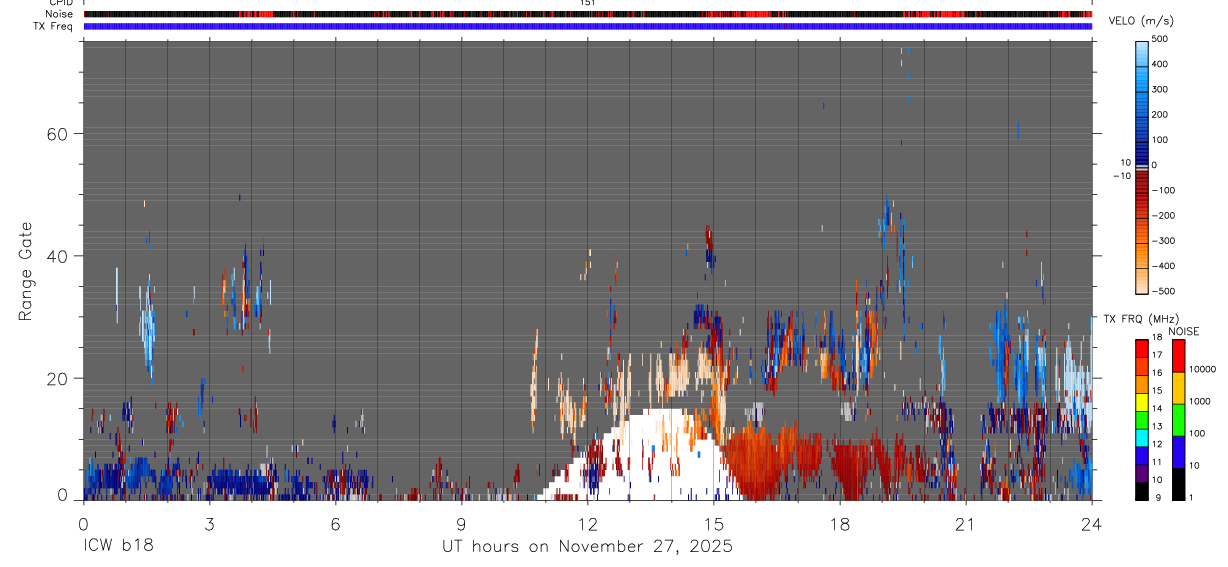The image size is (1228, 567).
Task: Click the '40' Range Gate tick label
Action: 59,256
